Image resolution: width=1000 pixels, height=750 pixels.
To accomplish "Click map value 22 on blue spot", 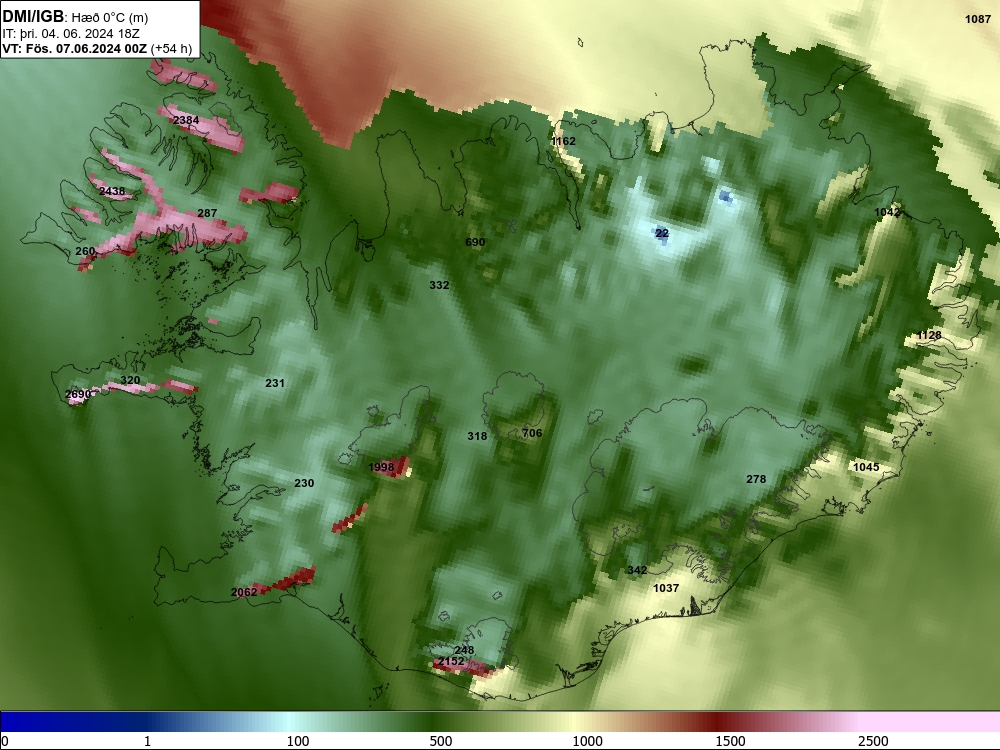I will tap(662, 233).
